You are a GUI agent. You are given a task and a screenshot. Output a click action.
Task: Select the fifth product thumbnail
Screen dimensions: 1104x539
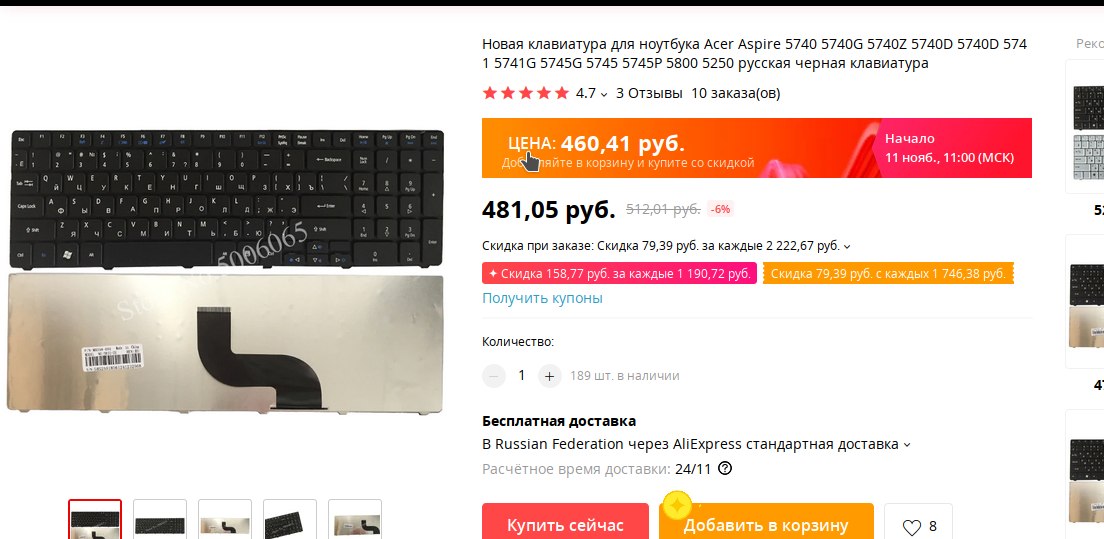coord(355,519)
